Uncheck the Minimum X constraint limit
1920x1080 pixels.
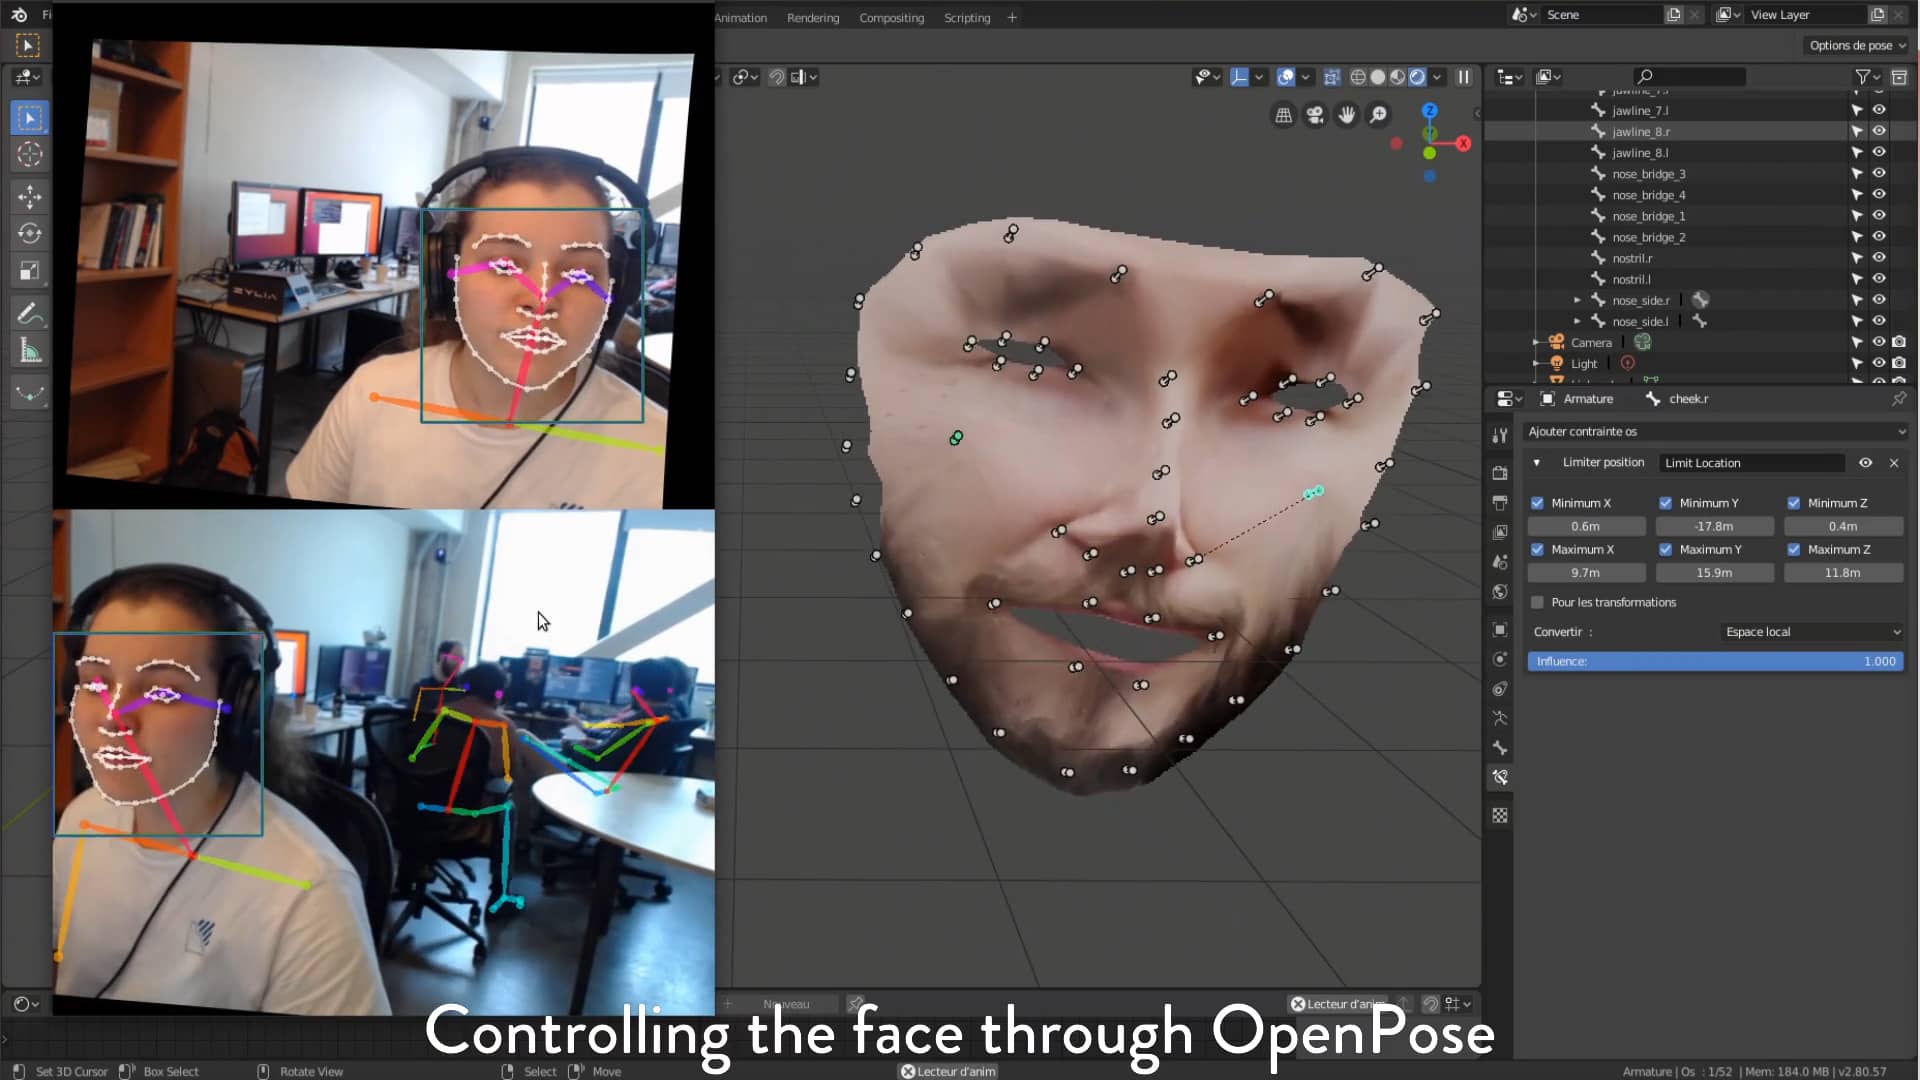pyautogui.click(x=1537, y=502)
